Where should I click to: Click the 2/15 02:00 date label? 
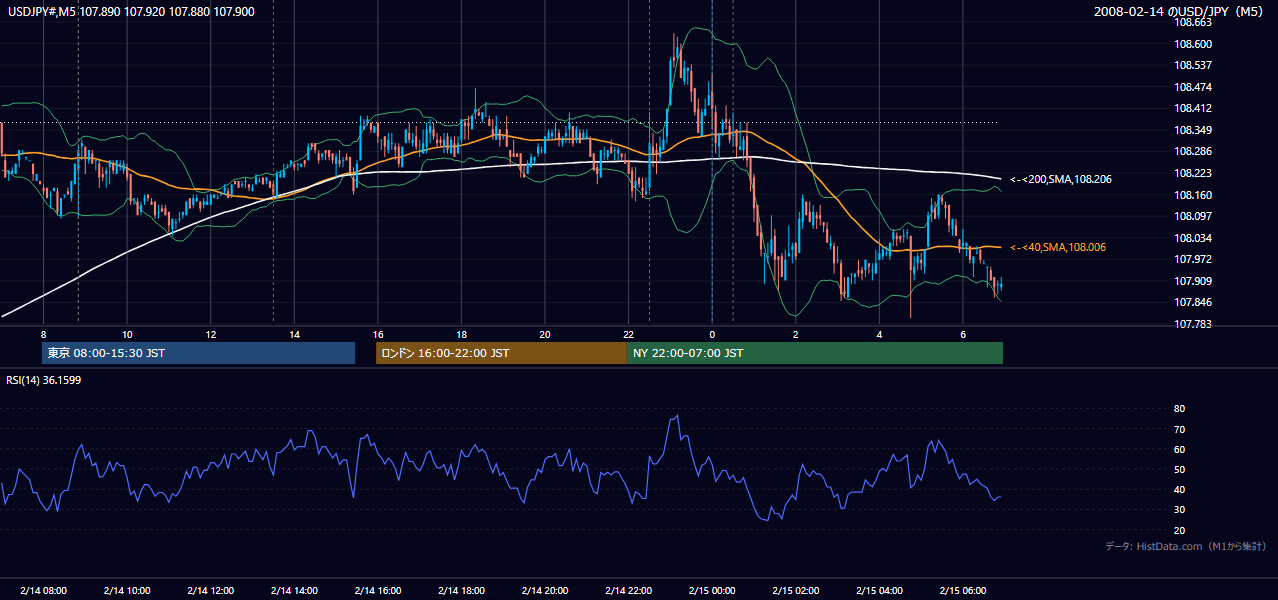[x=795, y=591]
